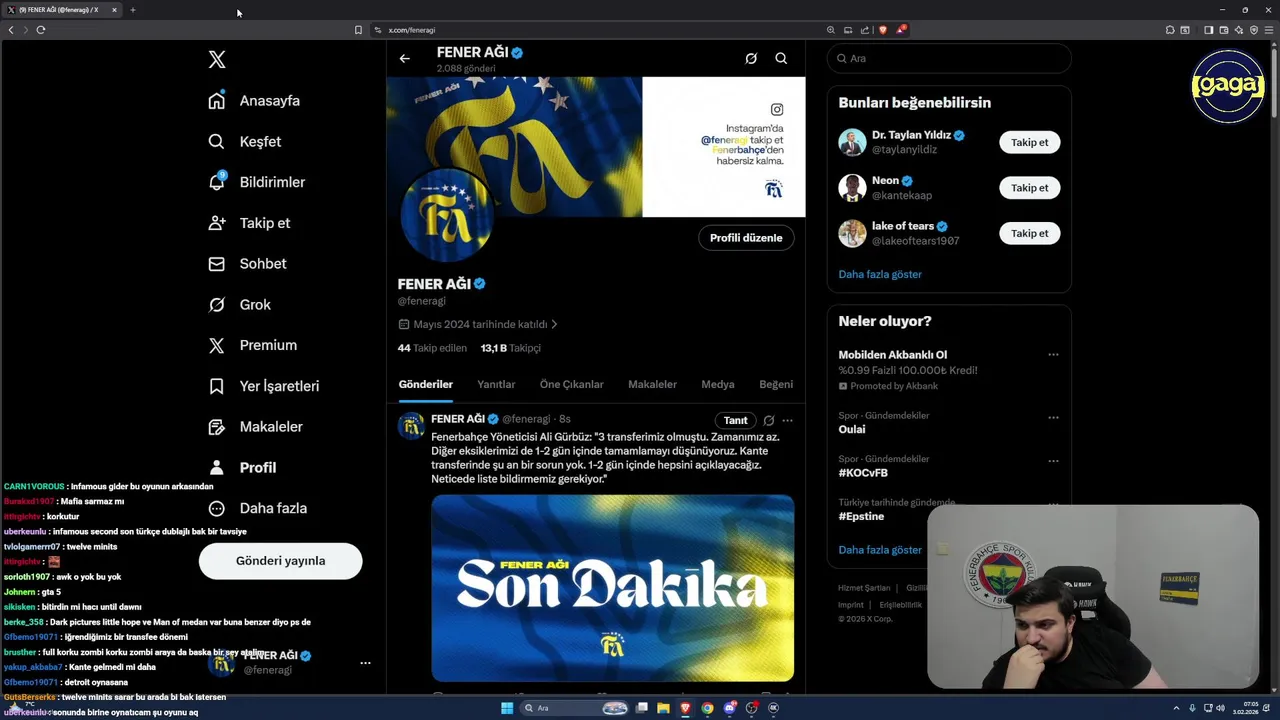
Task: Open options for Oulai trend
Action: pos(1053,418)
